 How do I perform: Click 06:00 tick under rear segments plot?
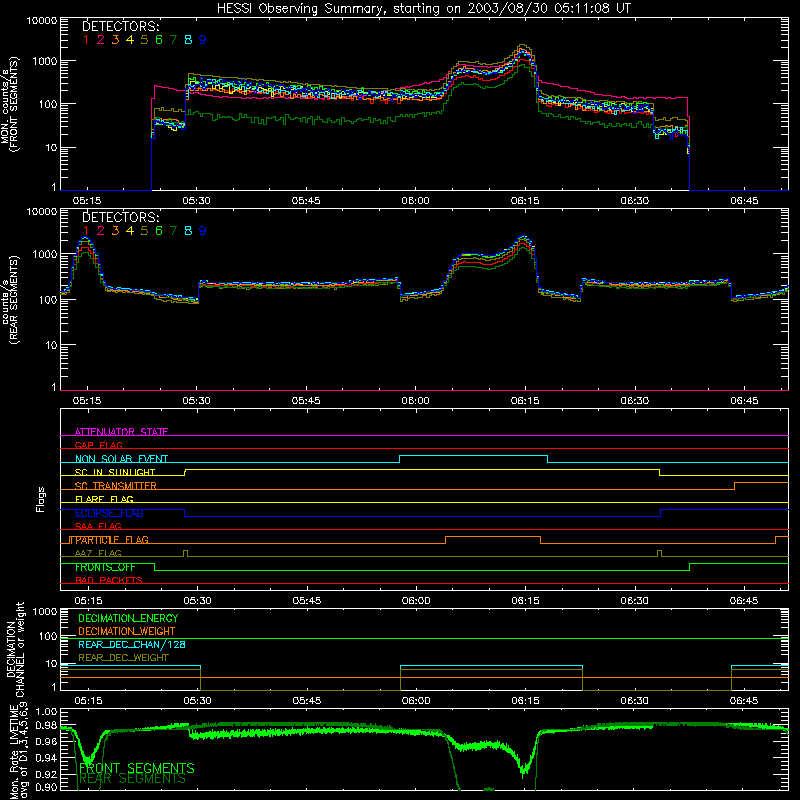pyautogui.click(x=415, y=401)
